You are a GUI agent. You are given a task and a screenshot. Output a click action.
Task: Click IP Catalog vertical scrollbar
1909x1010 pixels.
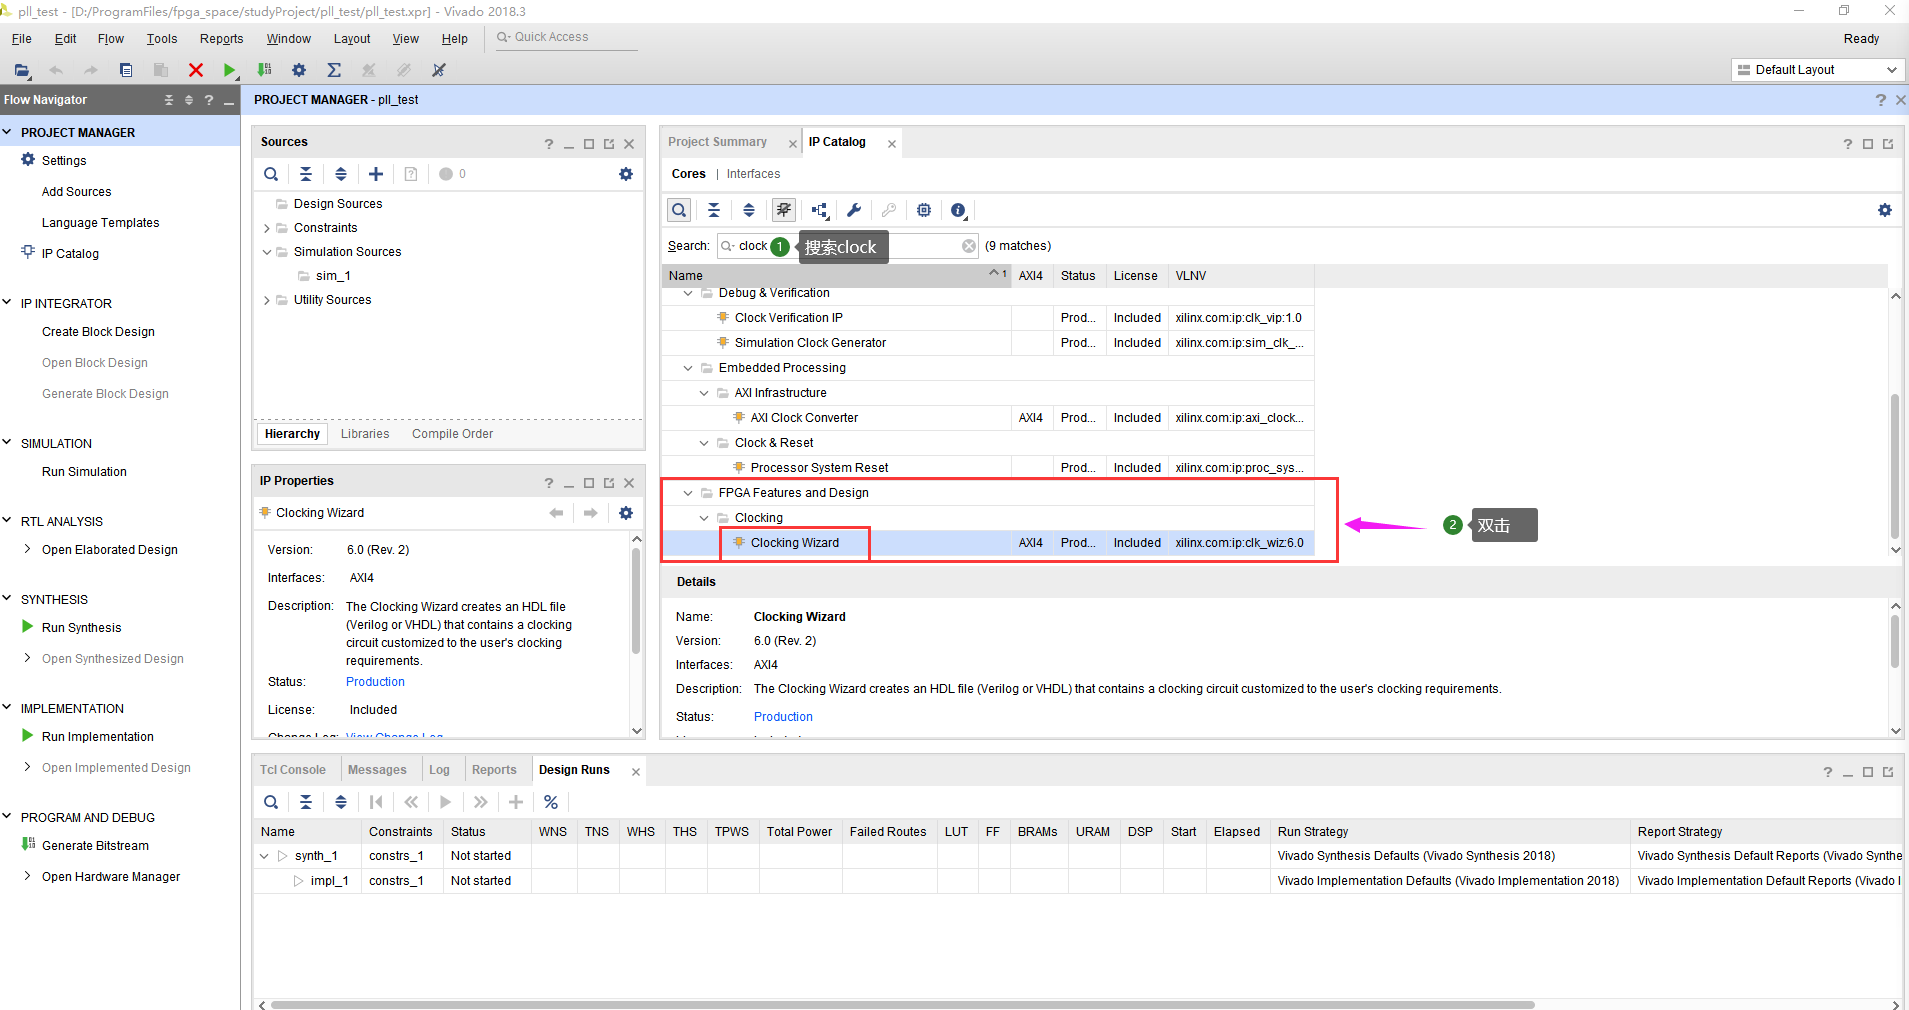(1894, 465)
